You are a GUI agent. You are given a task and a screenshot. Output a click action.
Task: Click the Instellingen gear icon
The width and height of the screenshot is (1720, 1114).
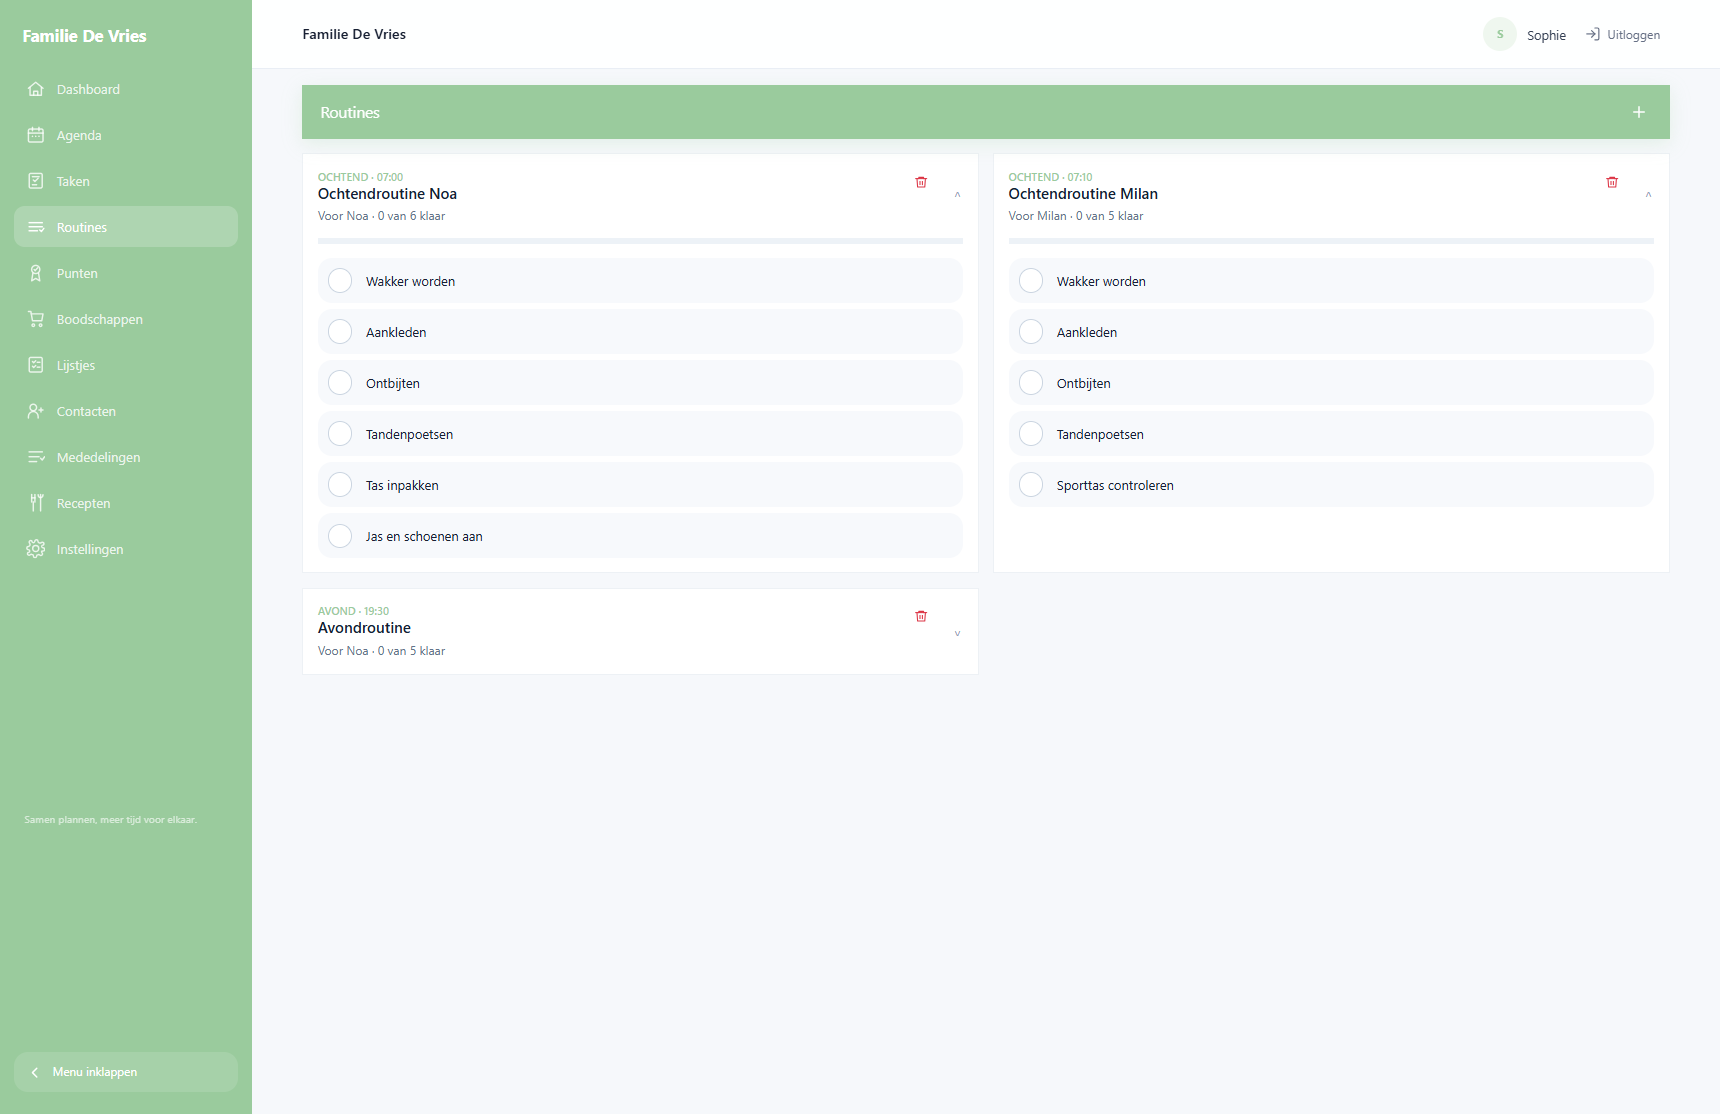[36, 549]
